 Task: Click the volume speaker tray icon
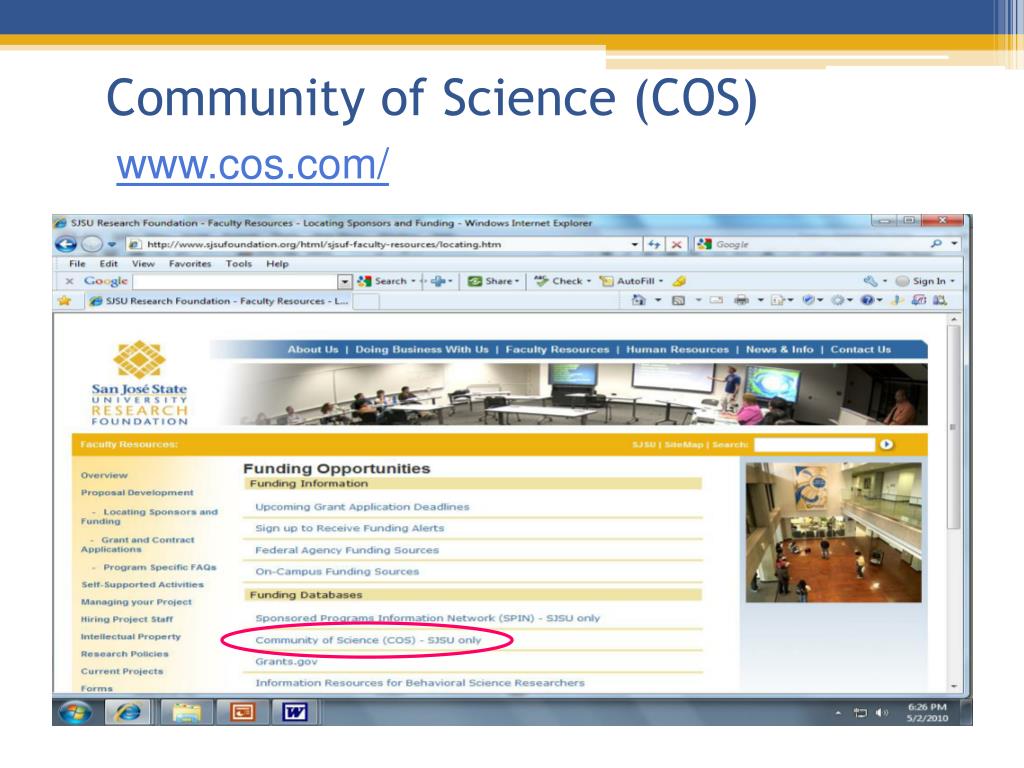pyautogui.click(x=881, y=712)
